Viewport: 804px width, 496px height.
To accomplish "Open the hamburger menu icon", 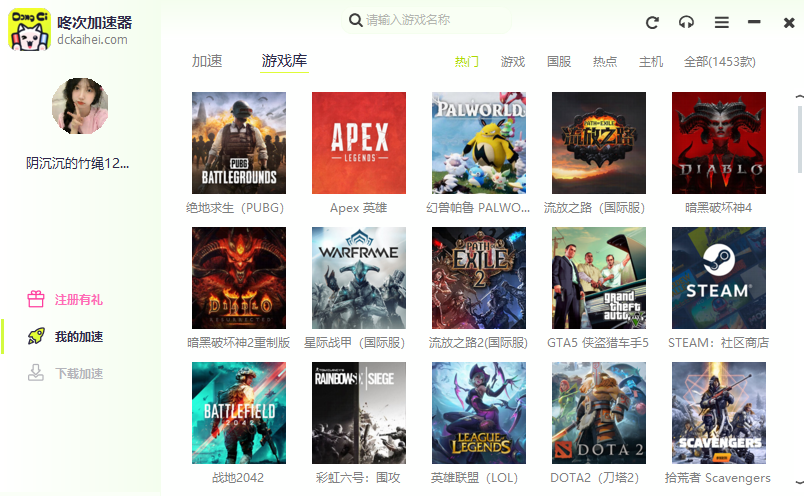I will [721, 22].
